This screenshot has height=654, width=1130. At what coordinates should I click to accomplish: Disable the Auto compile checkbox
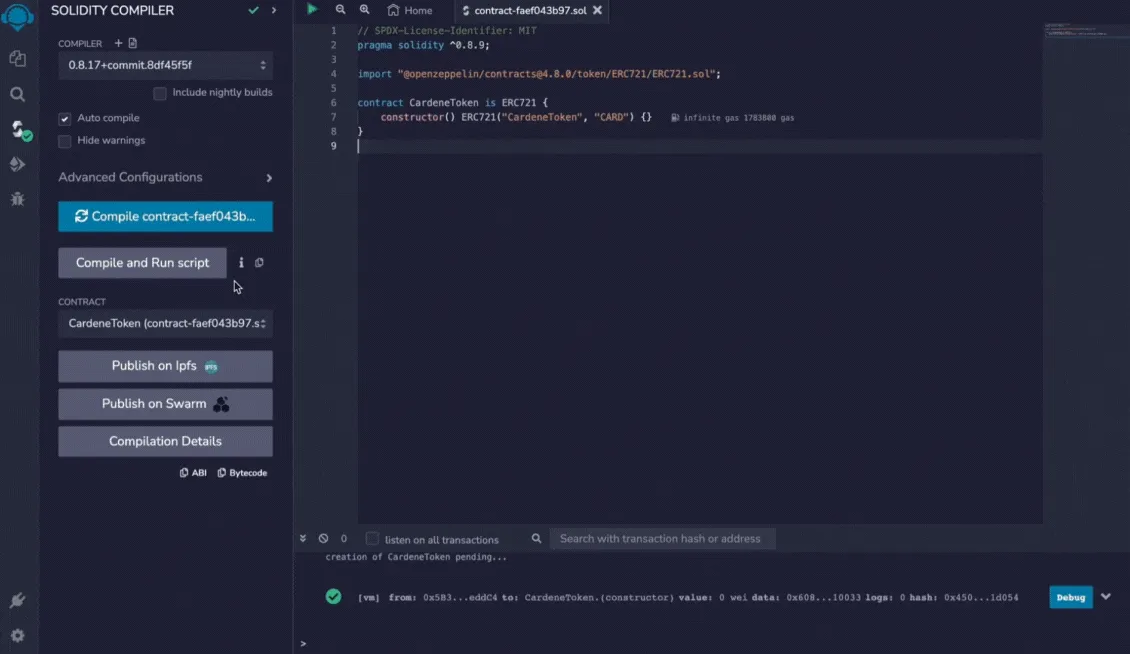[x=65, y=118]
